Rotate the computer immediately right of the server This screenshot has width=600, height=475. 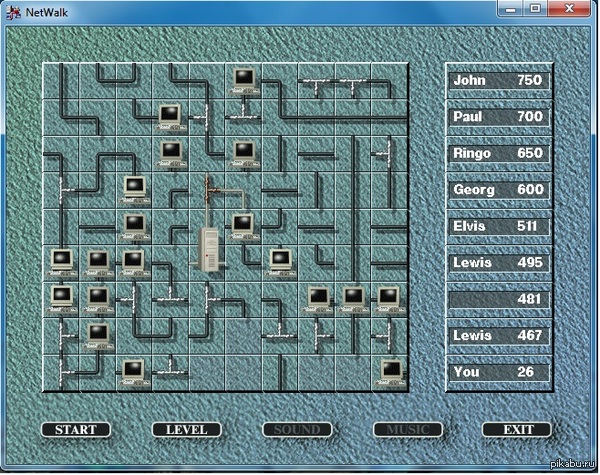(243, 225)
